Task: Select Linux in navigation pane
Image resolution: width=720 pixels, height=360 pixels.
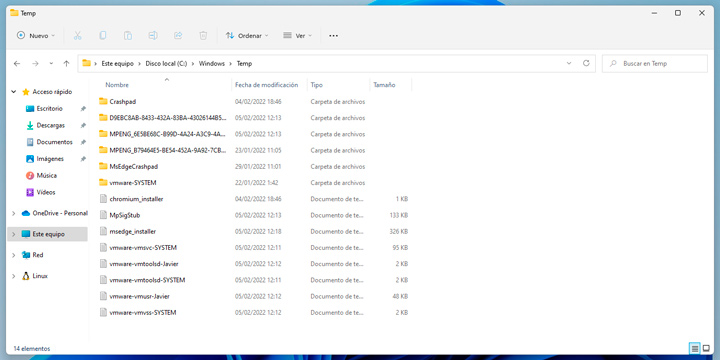Action: click(x=40, y=276)
